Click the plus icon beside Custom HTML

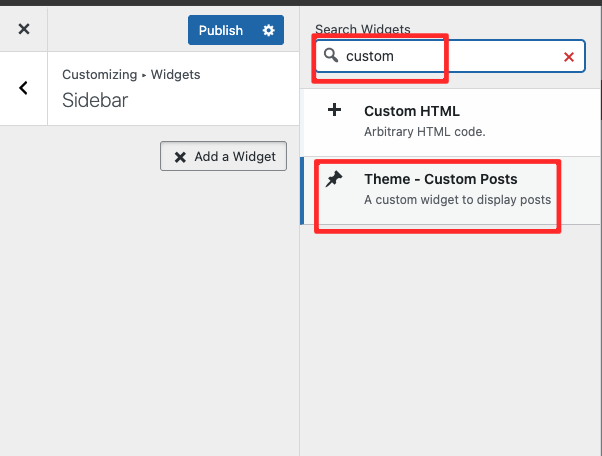tap(335, 111)
